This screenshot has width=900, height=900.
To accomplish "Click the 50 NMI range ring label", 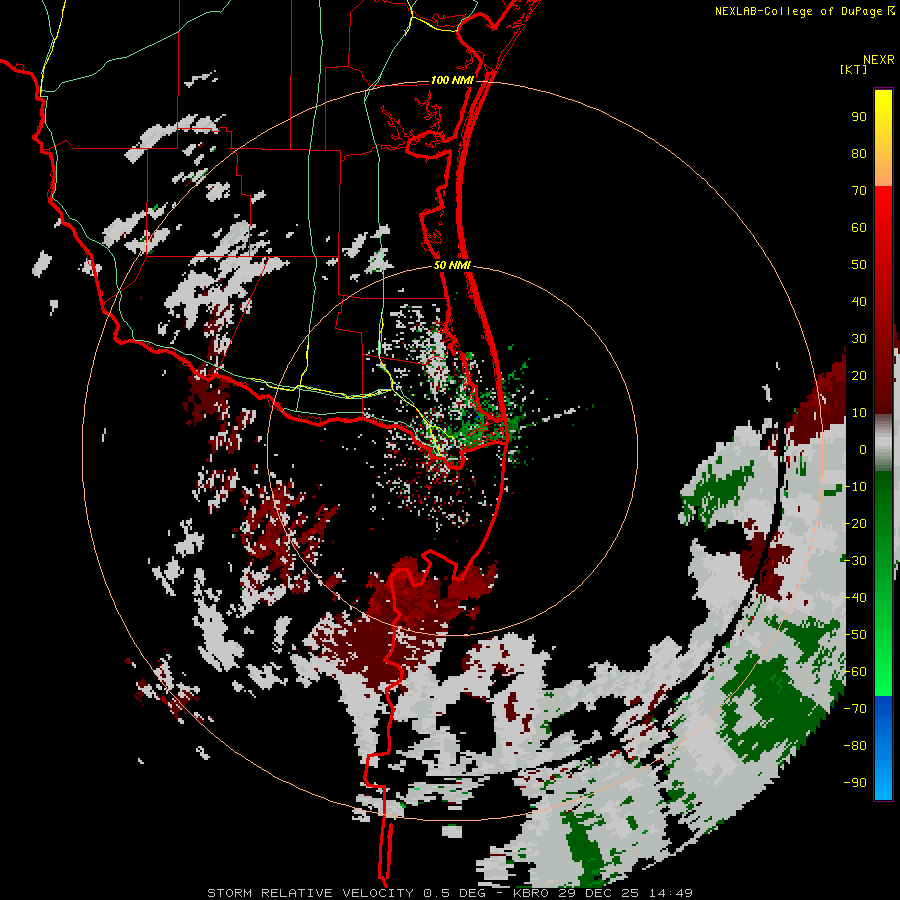I will tap(452, 265).
